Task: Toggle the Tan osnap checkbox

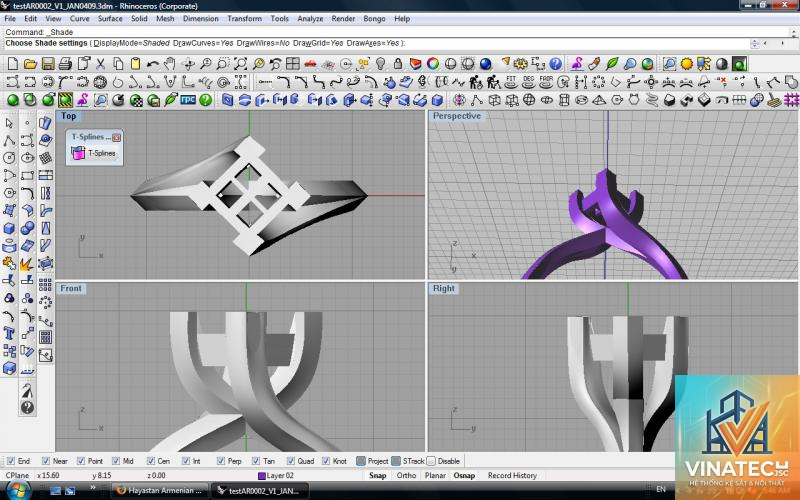Action: [256, 461]
